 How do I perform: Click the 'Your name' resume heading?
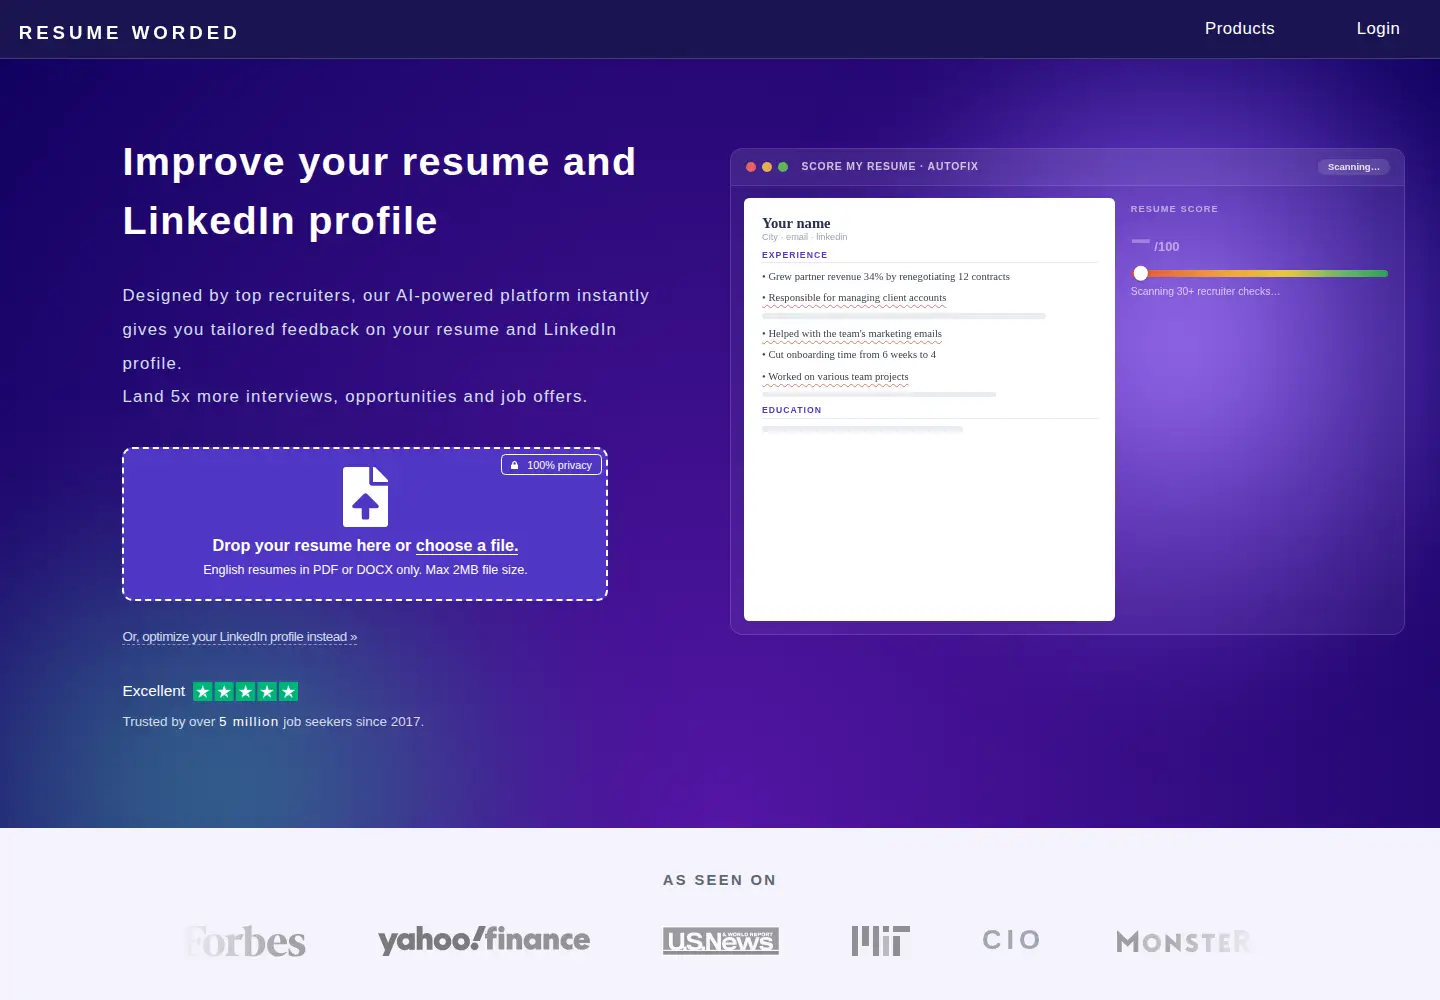click(x=796, y=224)
